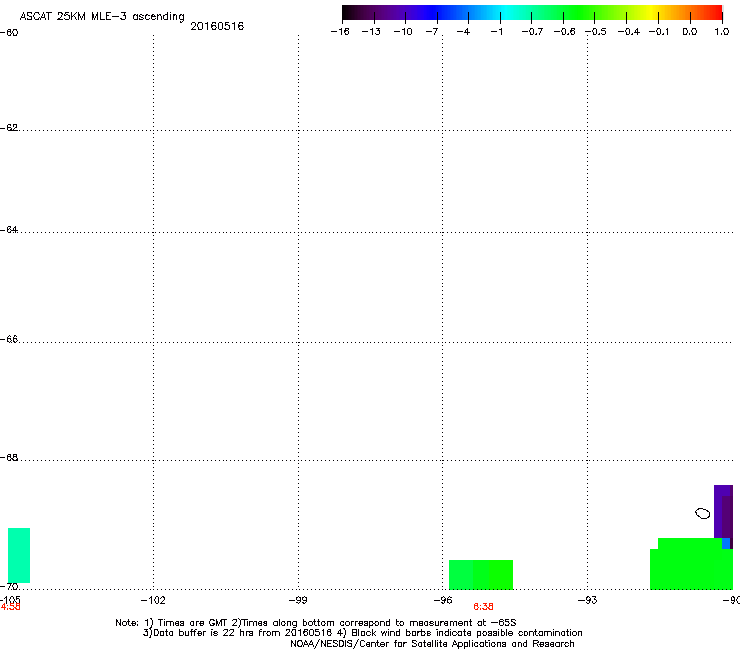
Task: Click the -0.6 color scale label
Action: 564,32
